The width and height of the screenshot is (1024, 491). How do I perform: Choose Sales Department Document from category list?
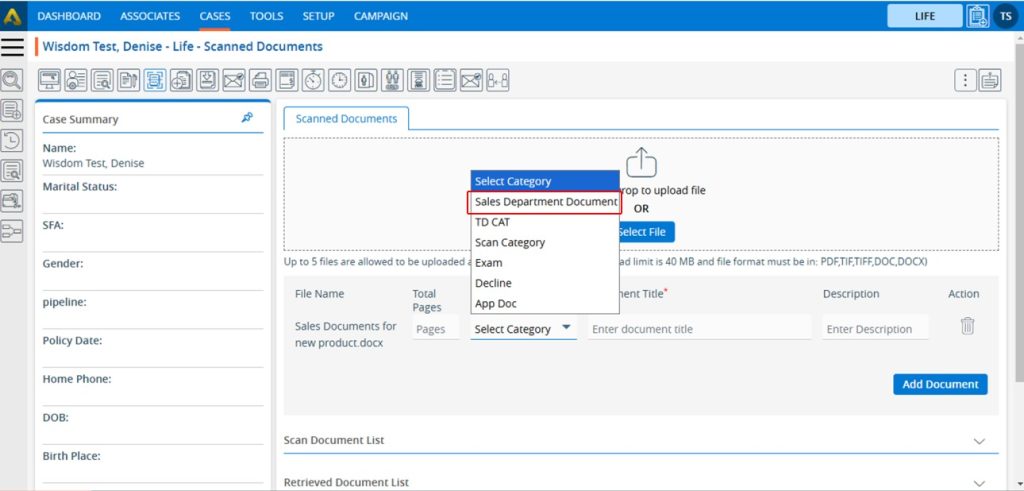pos(546,202)
